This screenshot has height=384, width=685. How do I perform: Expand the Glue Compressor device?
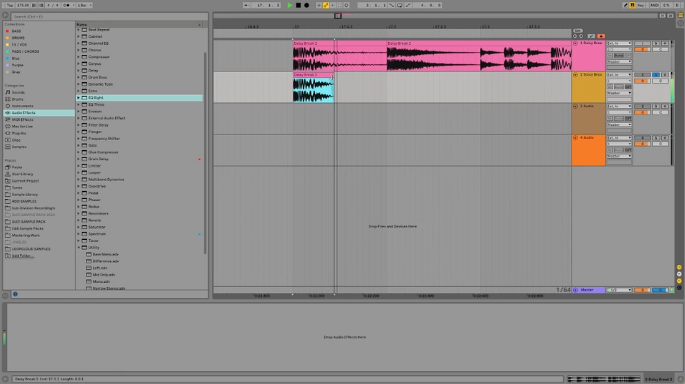pos(79,152)
